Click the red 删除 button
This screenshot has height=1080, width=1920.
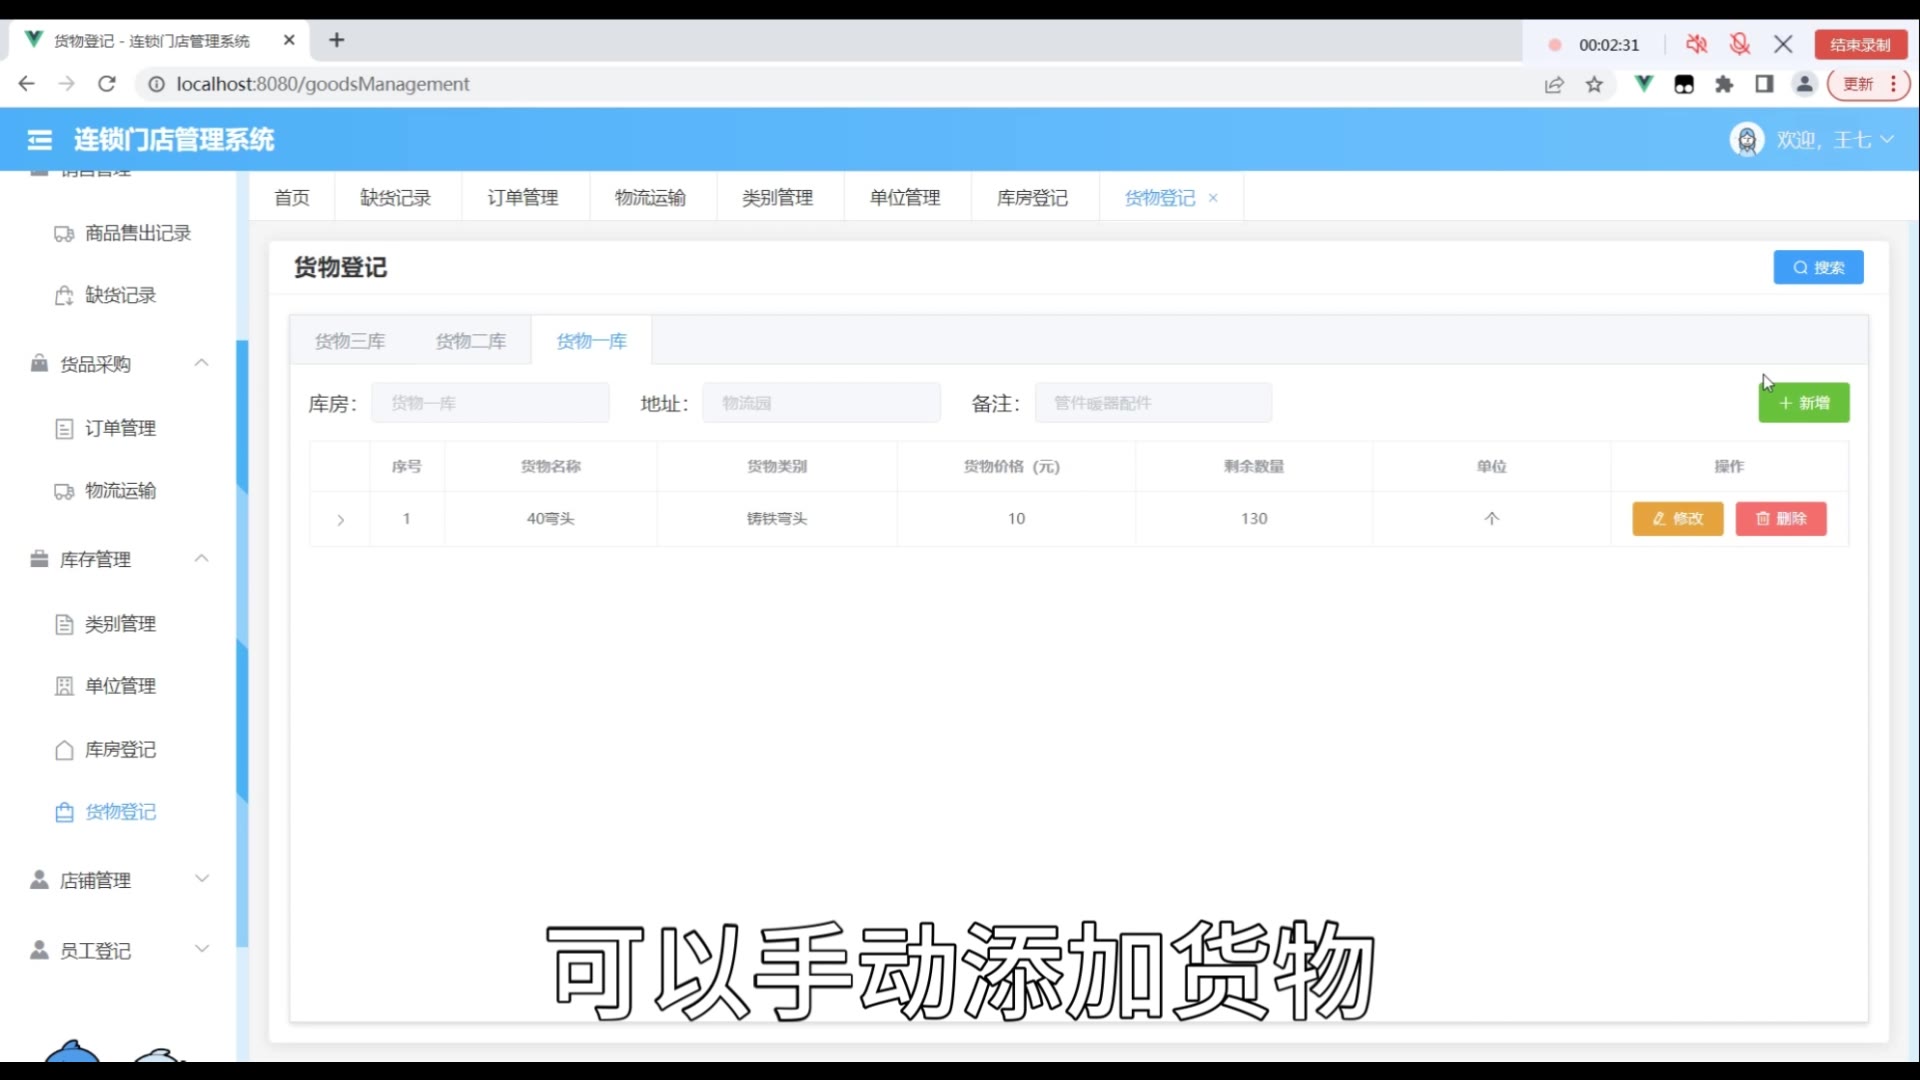[x=1780, y=519]
